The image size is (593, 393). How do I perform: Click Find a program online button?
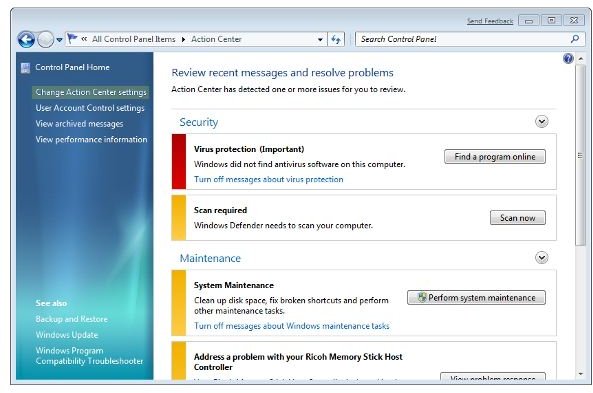495,157
